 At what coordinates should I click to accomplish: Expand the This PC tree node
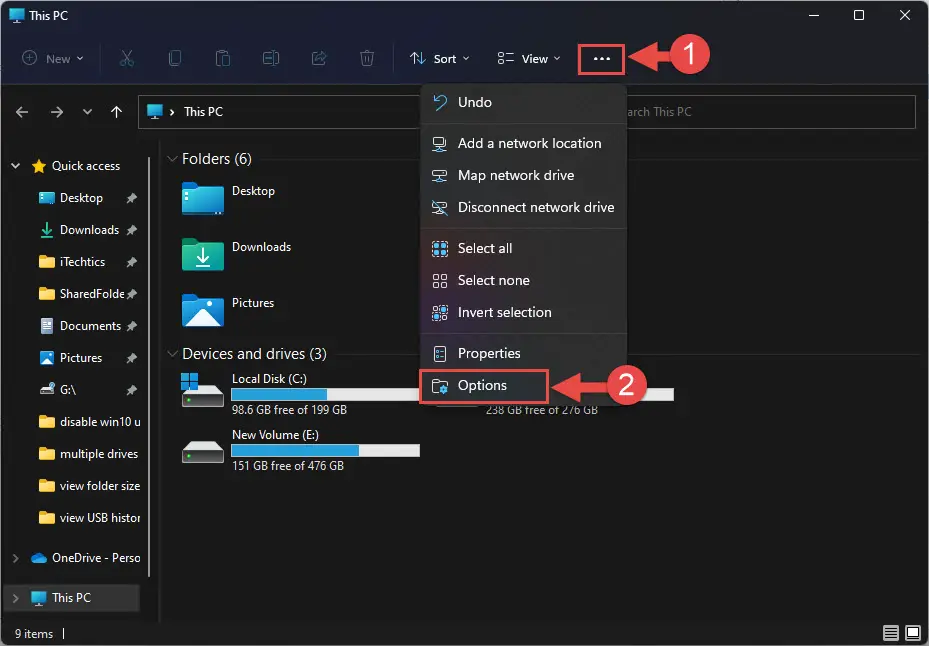point(16,598)
